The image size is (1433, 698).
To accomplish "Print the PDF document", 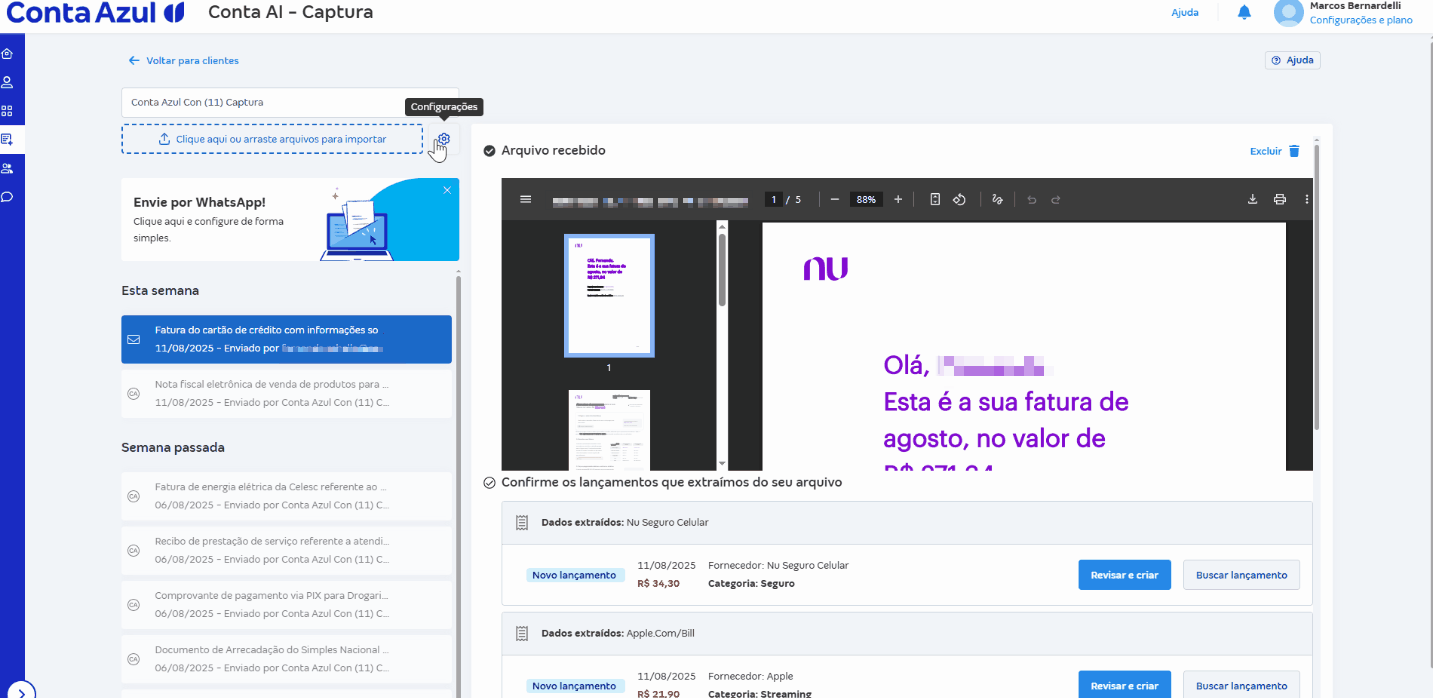I will [1279, 199].
